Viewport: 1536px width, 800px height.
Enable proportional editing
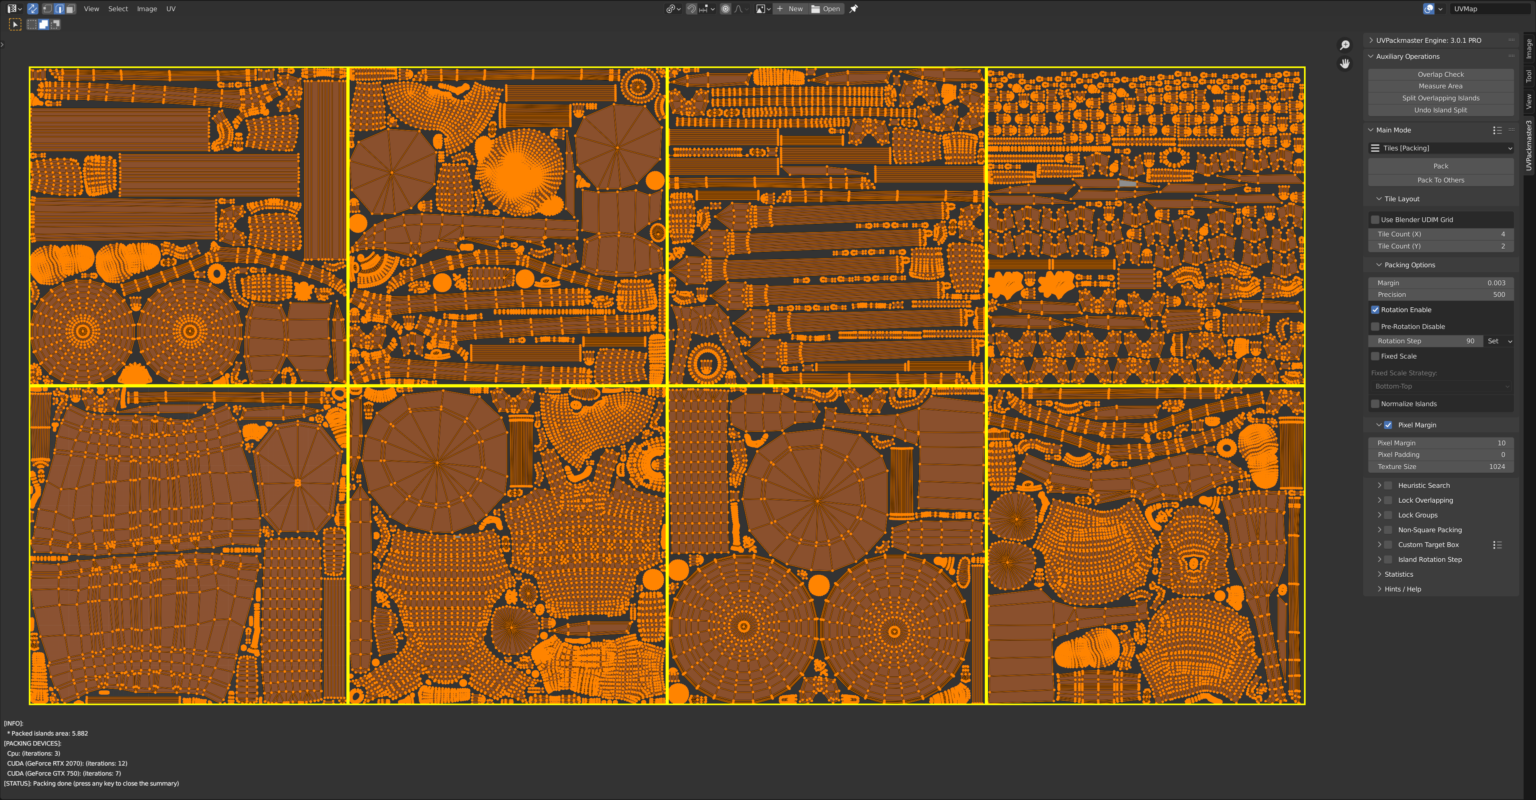725,9
